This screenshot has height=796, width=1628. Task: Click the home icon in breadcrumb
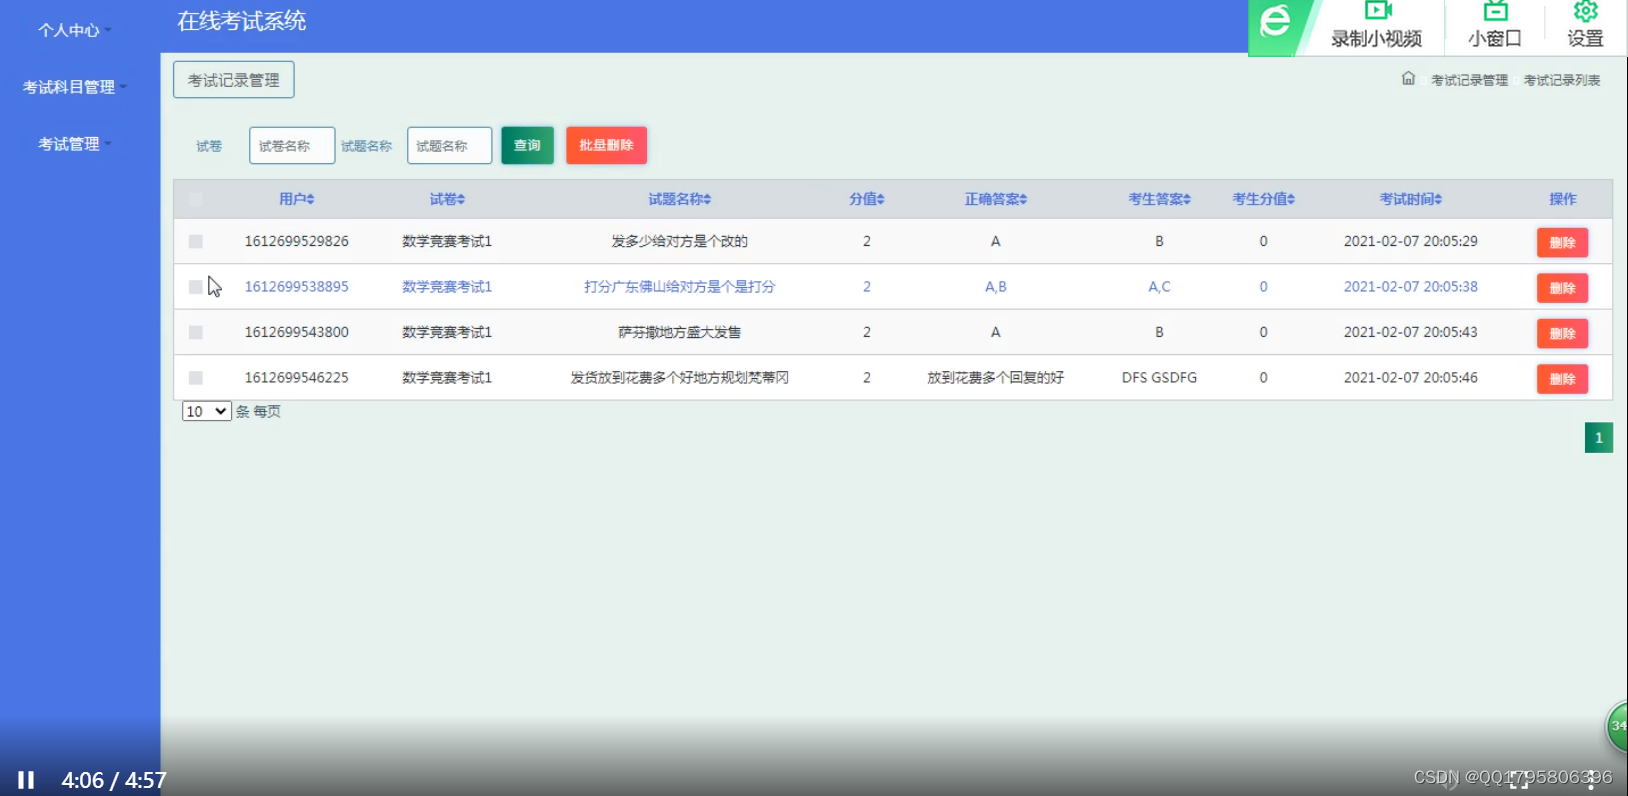(x=1408, y=78)
